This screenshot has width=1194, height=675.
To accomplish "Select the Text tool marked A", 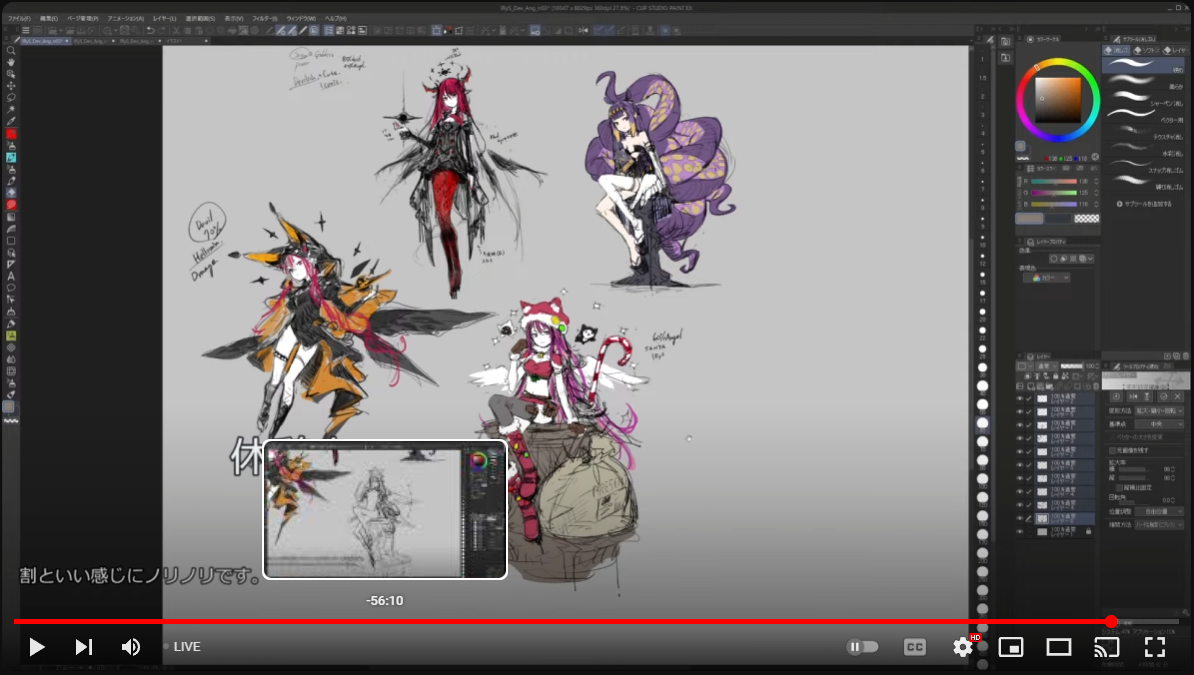I will (x=11, y=276).
